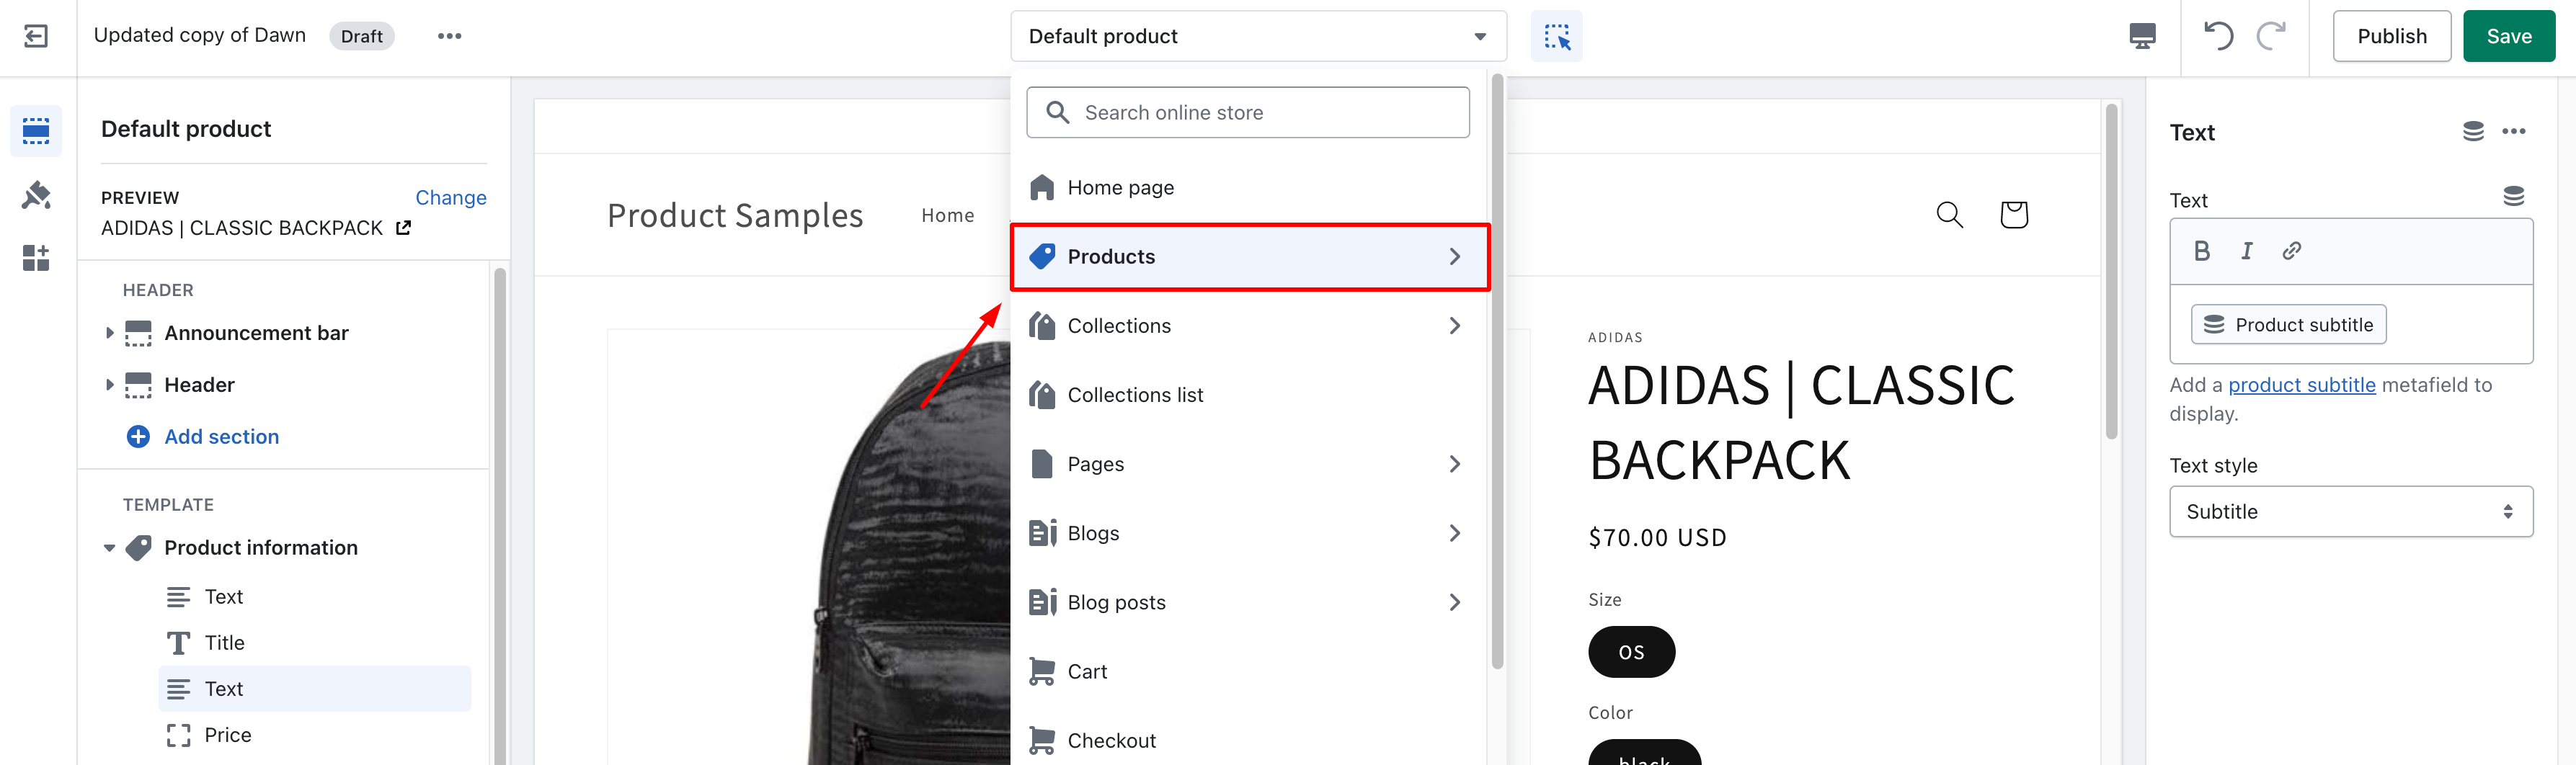Click the redo arrow
The width and height of the screenshot is (2576, 765).
click(2271, 36)
